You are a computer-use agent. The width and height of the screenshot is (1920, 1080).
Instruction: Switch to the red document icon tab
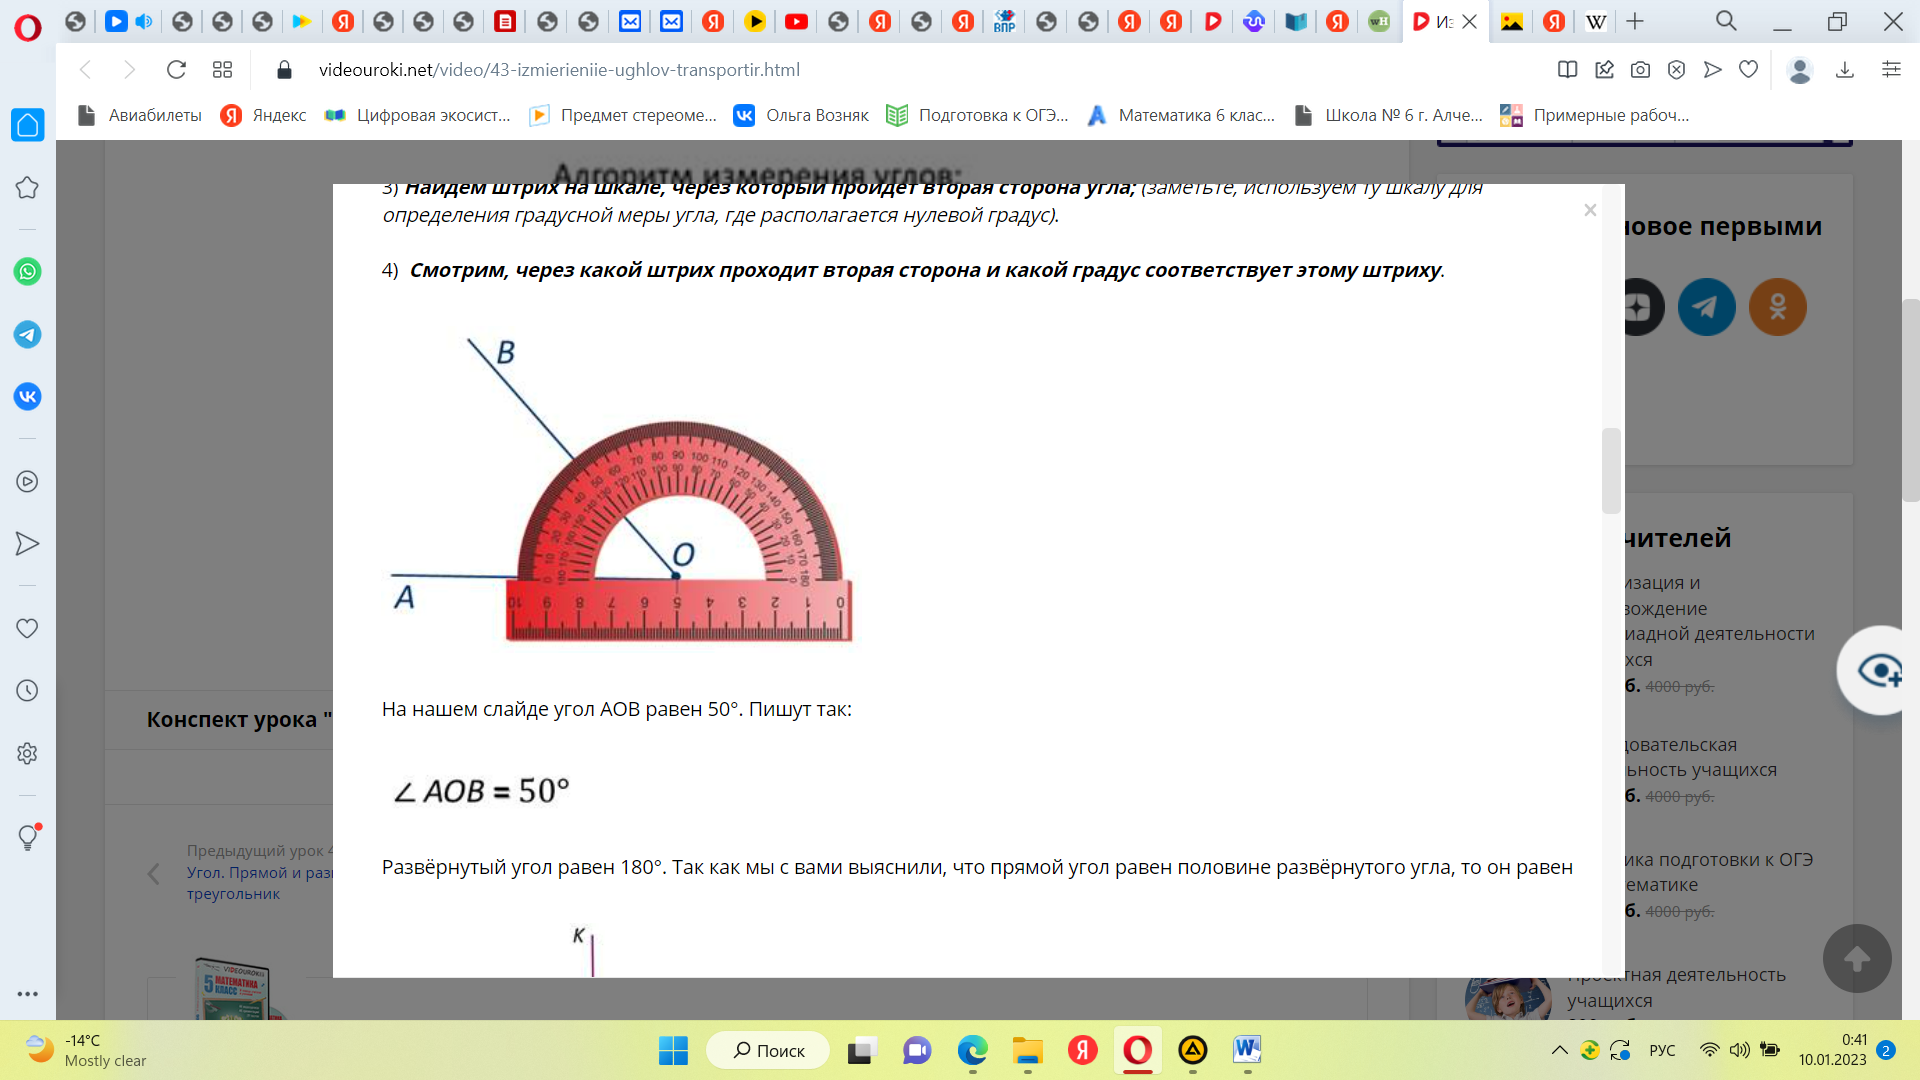(505, 21)
